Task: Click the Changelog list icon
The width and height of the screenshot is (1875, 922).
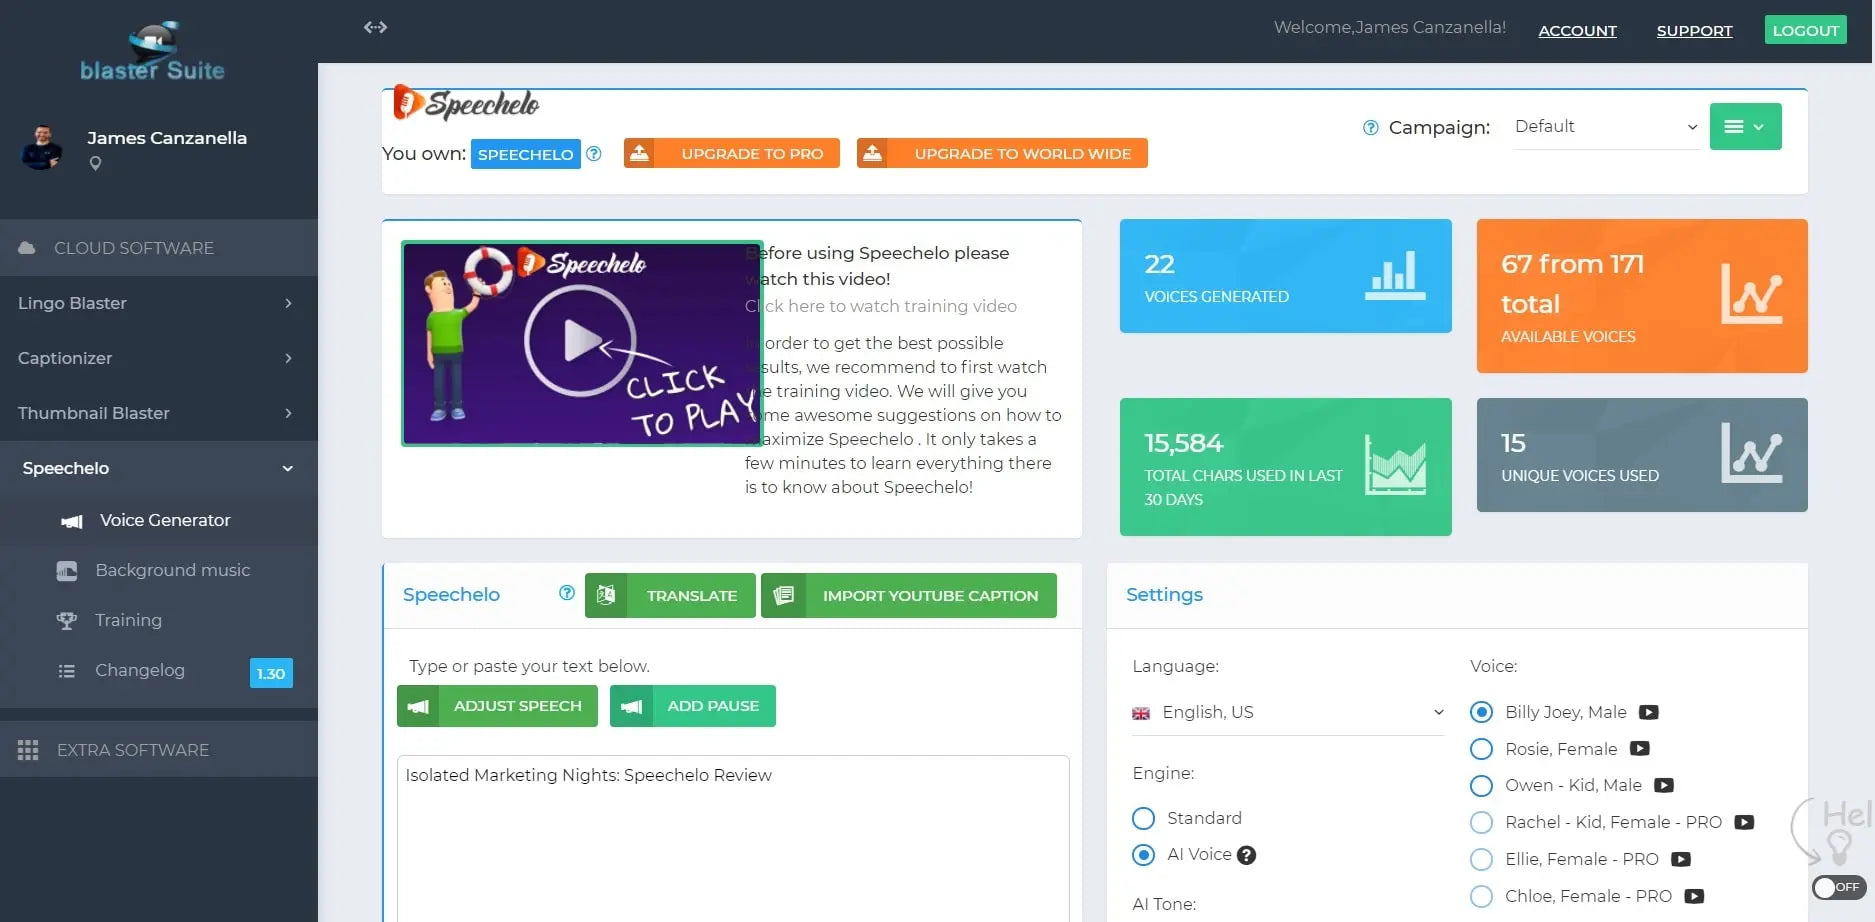Action: (67, 671)
